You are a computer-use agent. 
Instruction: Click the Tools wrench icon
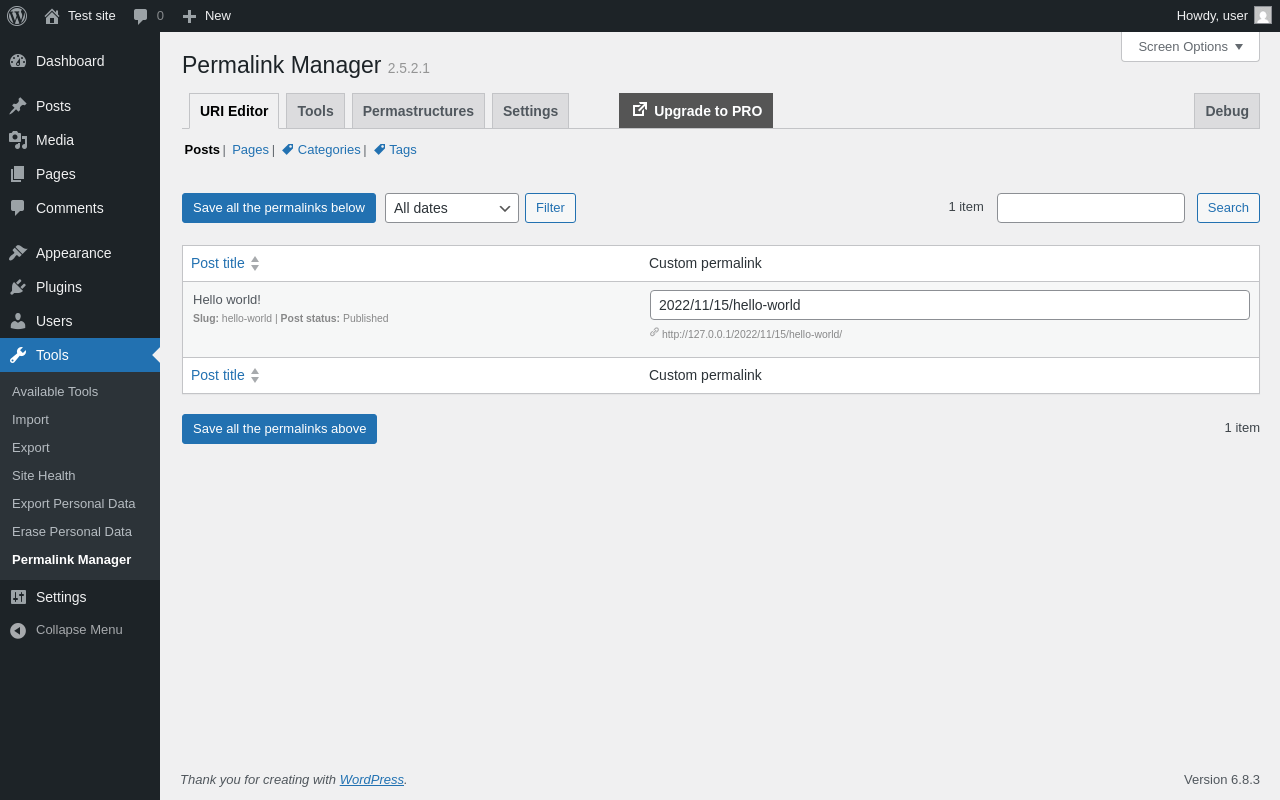[x=18, y=355]
